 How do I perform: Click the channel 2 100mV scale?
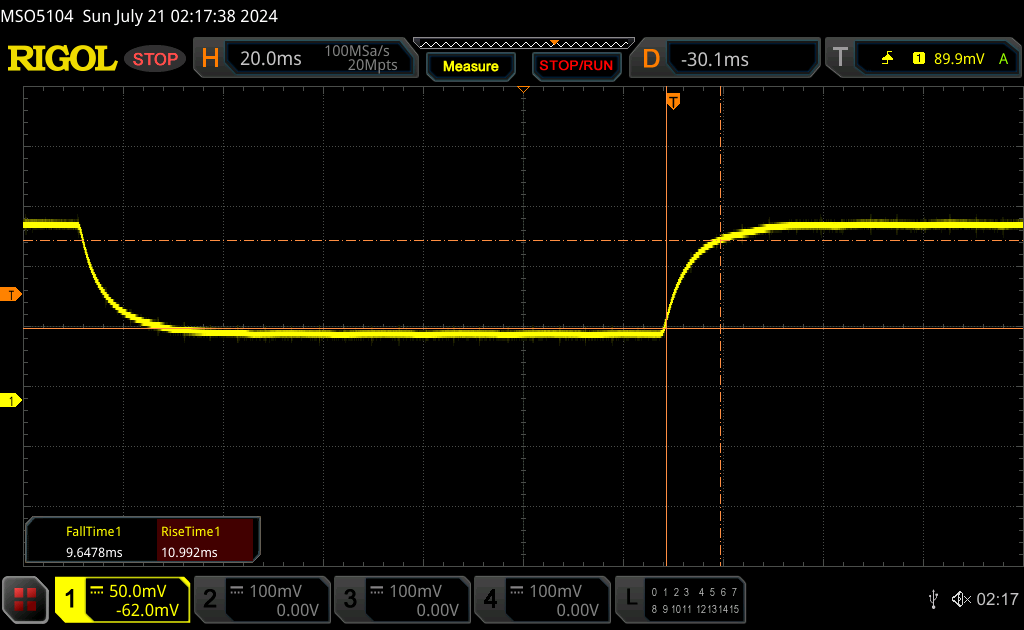(275, 591)
